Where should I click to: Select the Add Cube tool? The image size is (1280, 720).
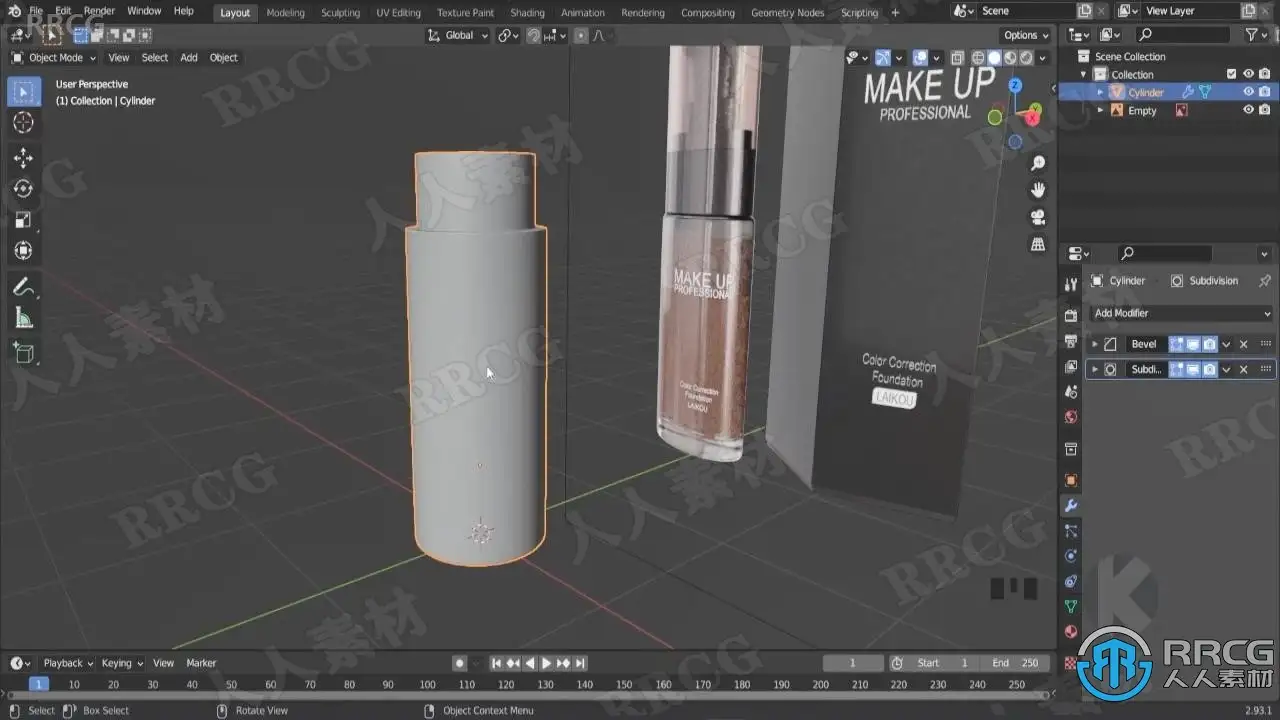[23, 352]
